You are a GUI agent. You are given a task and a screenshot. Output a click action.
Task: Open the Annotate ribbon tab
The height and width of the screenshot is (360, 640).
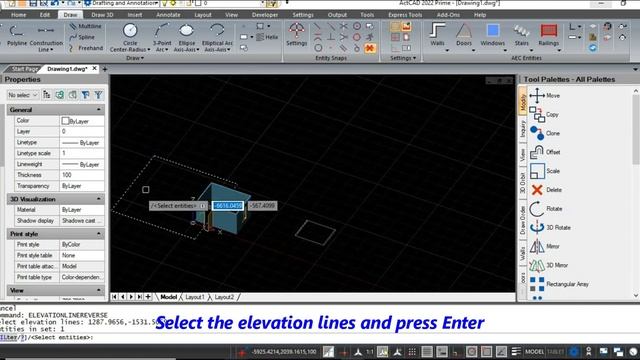point(168,15)
